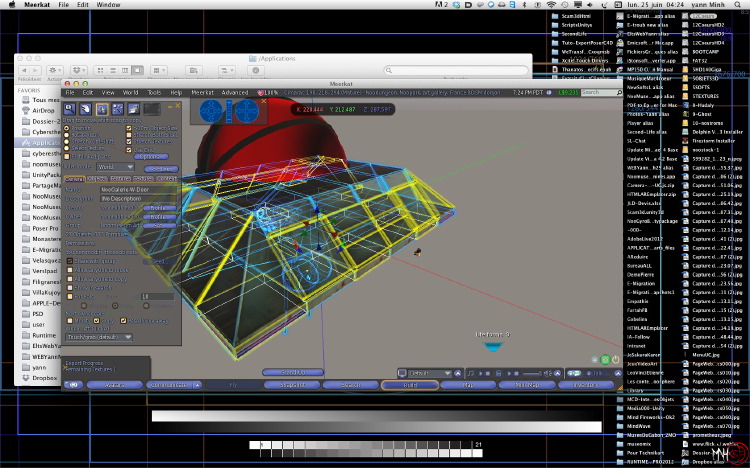Image resolution: width=750 pixels, height=468 pixels.
Task: Click the Stand Up button
Action: point(293,372)
